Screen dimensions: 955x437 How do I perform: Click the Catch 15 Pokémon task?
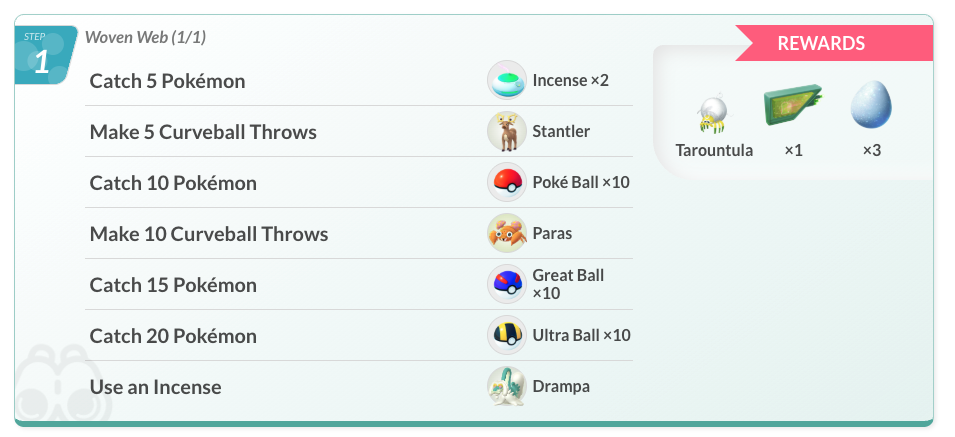tap(173, 285)
